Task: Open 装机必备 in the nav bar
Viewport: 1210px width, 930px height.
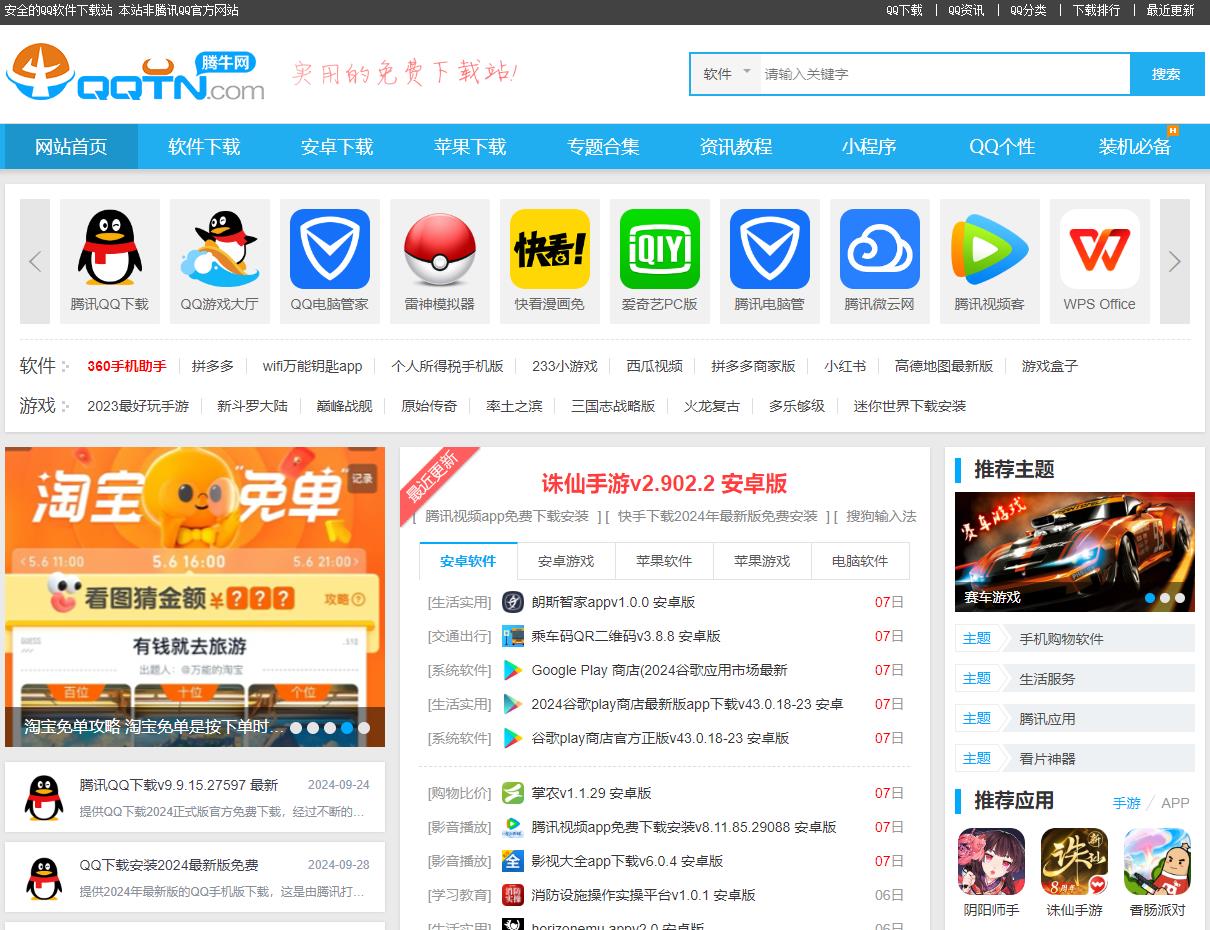Action: [1135, 147]
